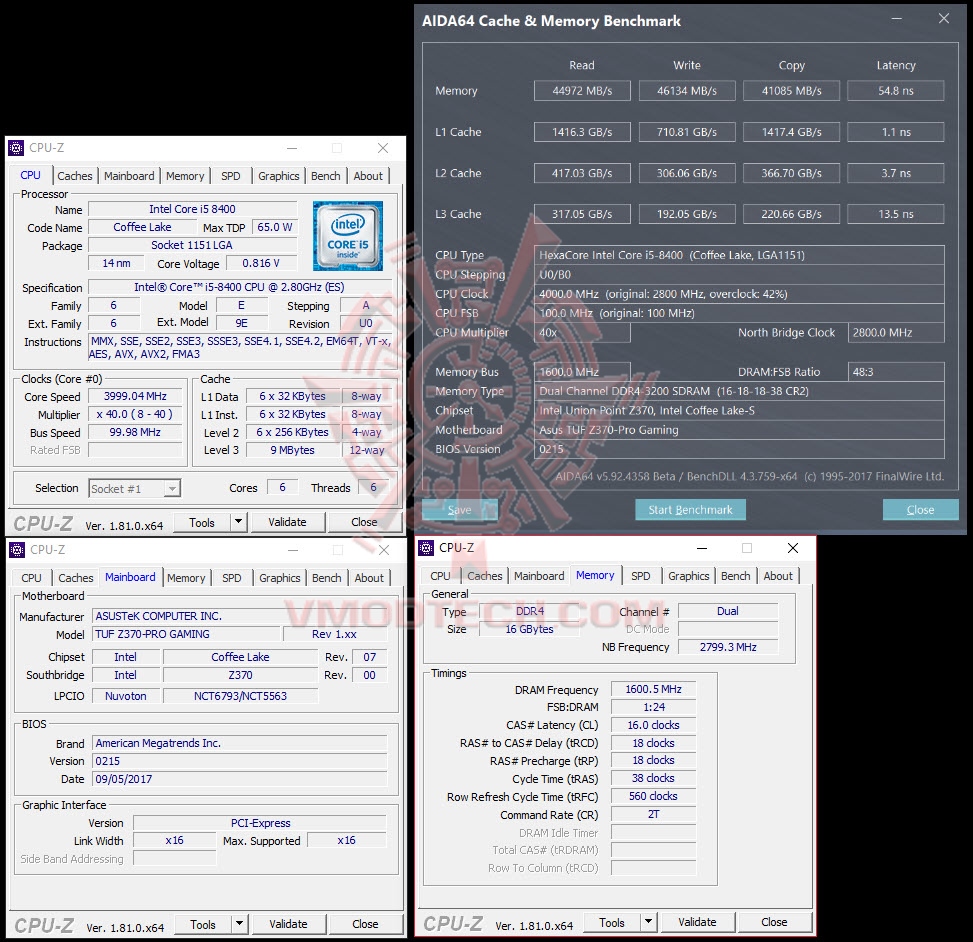973x942 pixels.
Task: Open Mainboard tab in the top-left CPU-Z window
Action: [129, 176]
